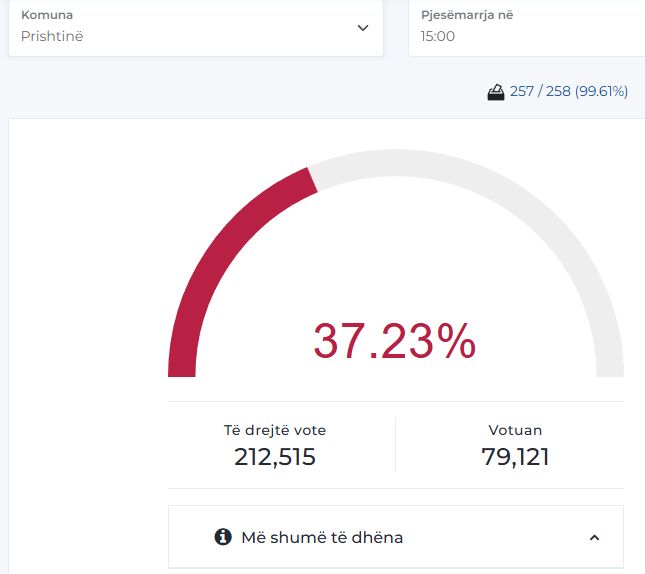Open the Komuna dropdown arrow
This screenshot has height=574, width=645.
pyautogui.click(x=363, y=28)
